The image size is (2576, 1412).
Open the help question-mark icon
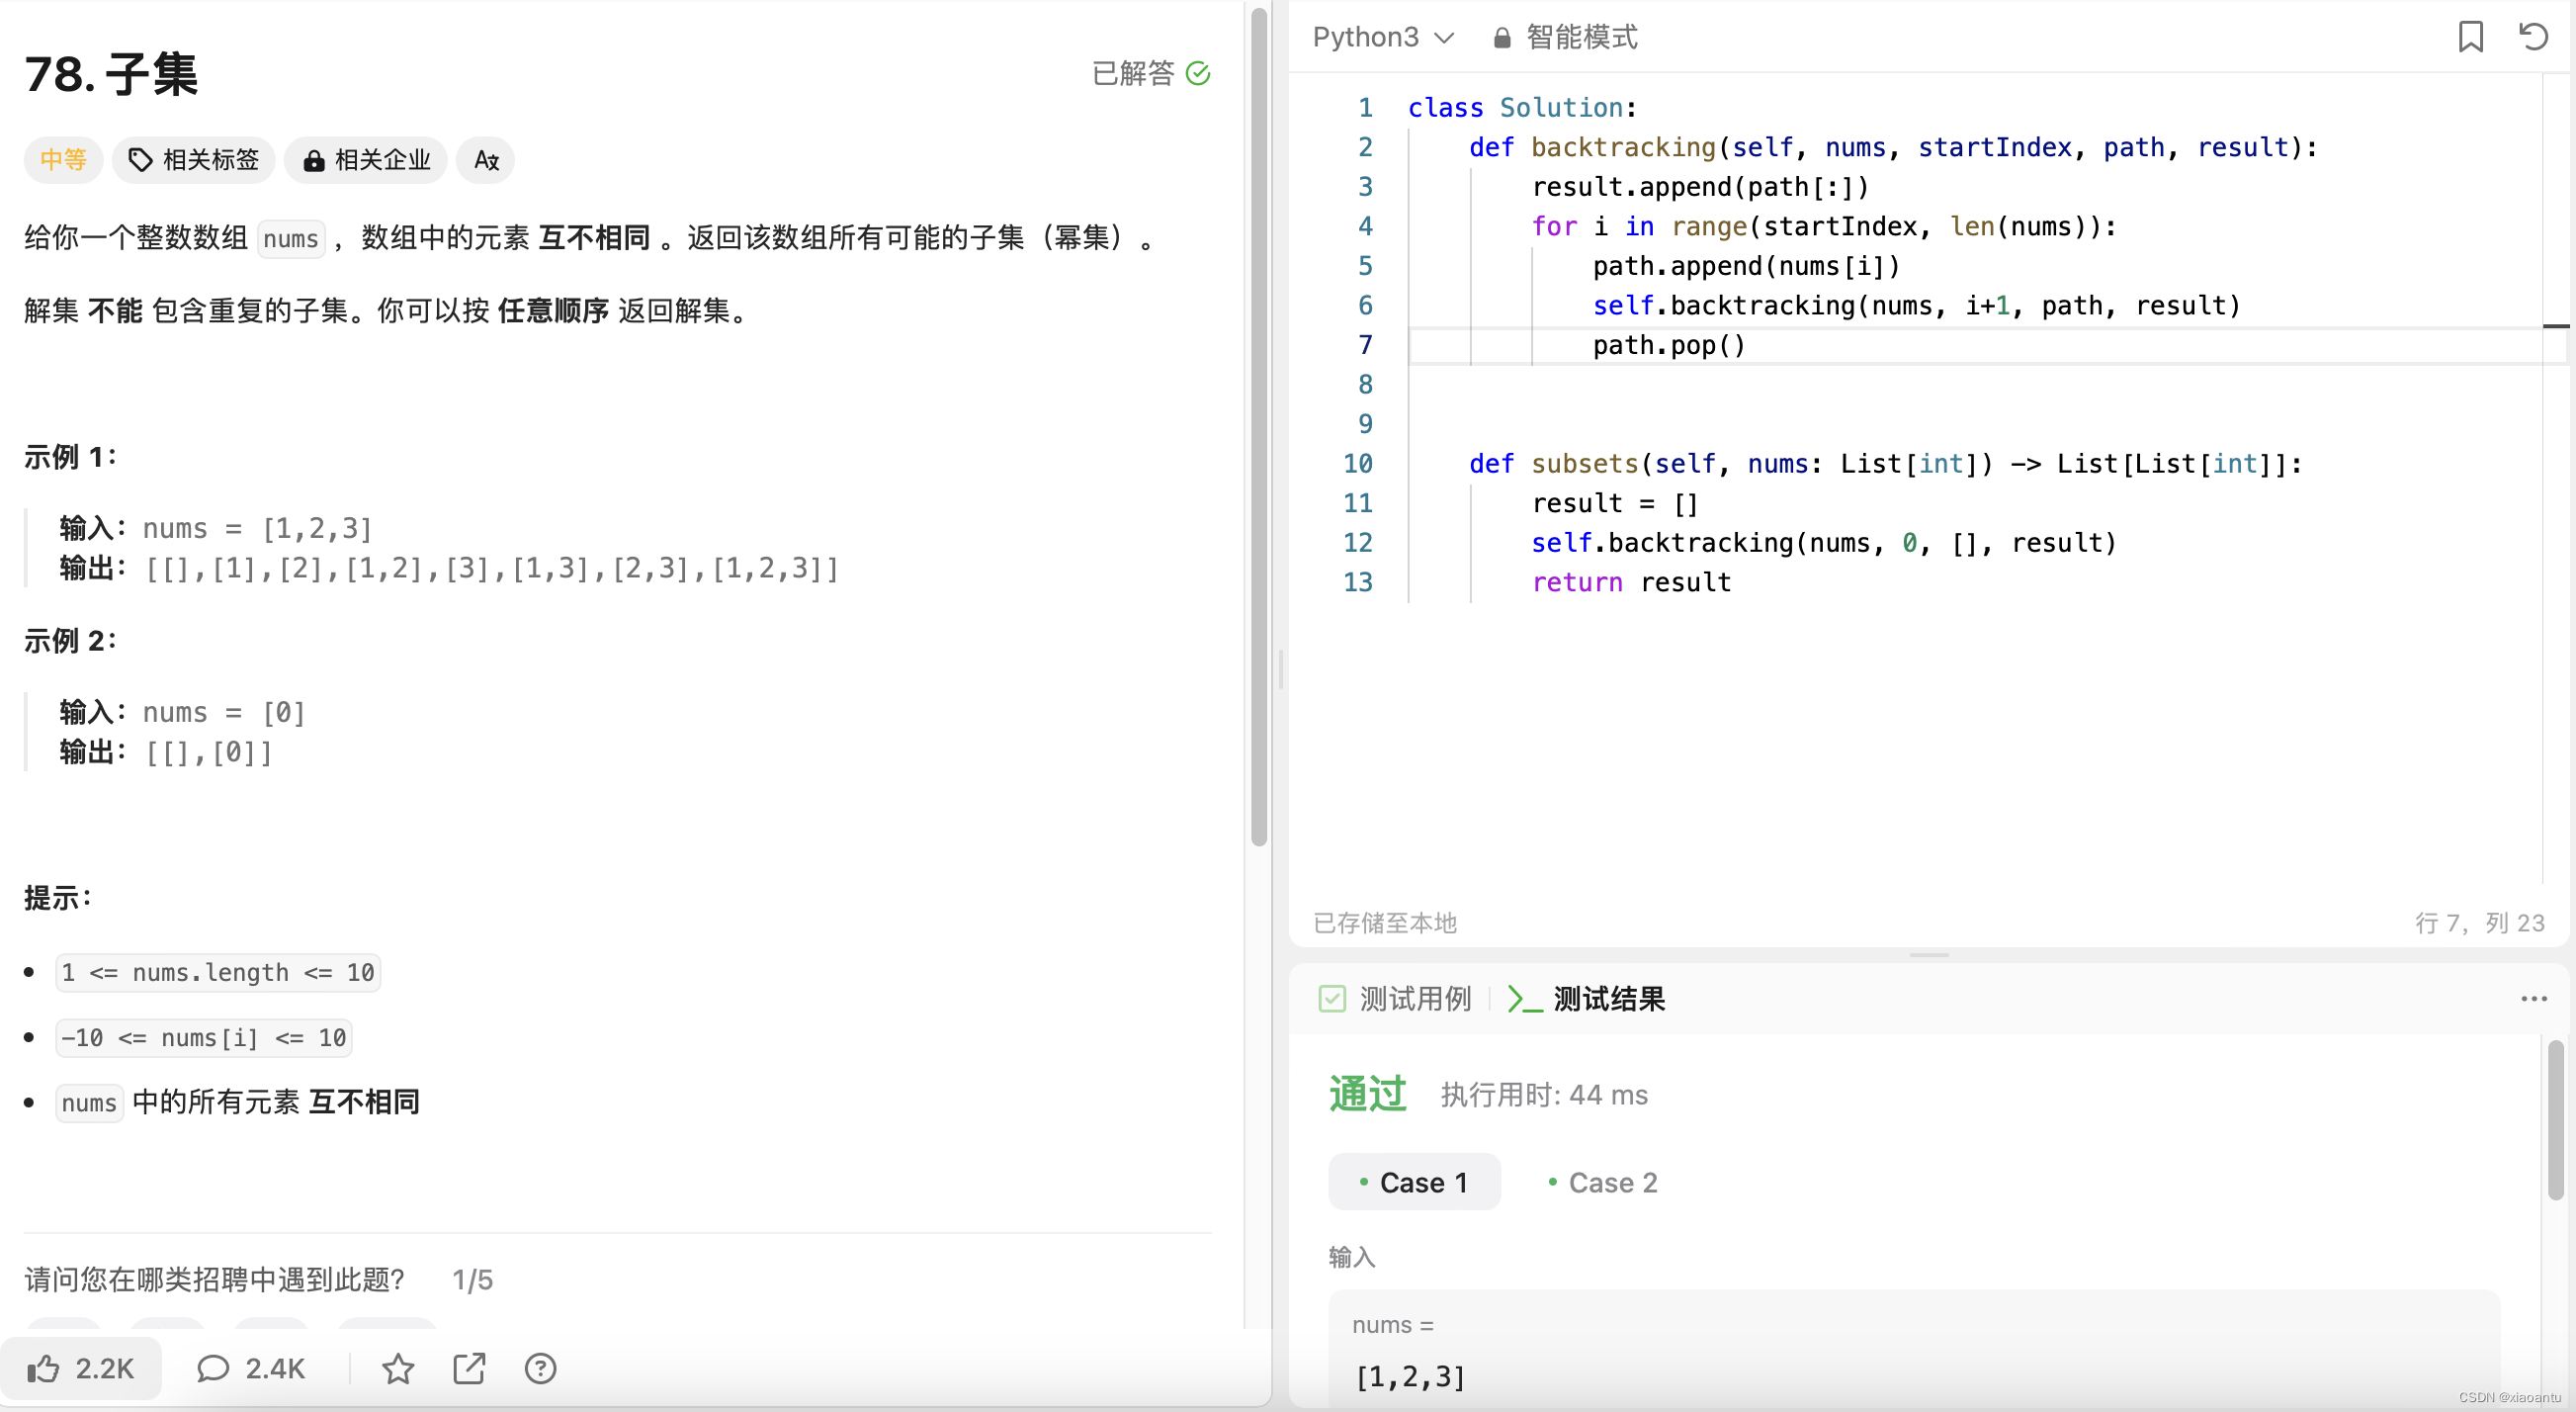(x=540, y=1368)
